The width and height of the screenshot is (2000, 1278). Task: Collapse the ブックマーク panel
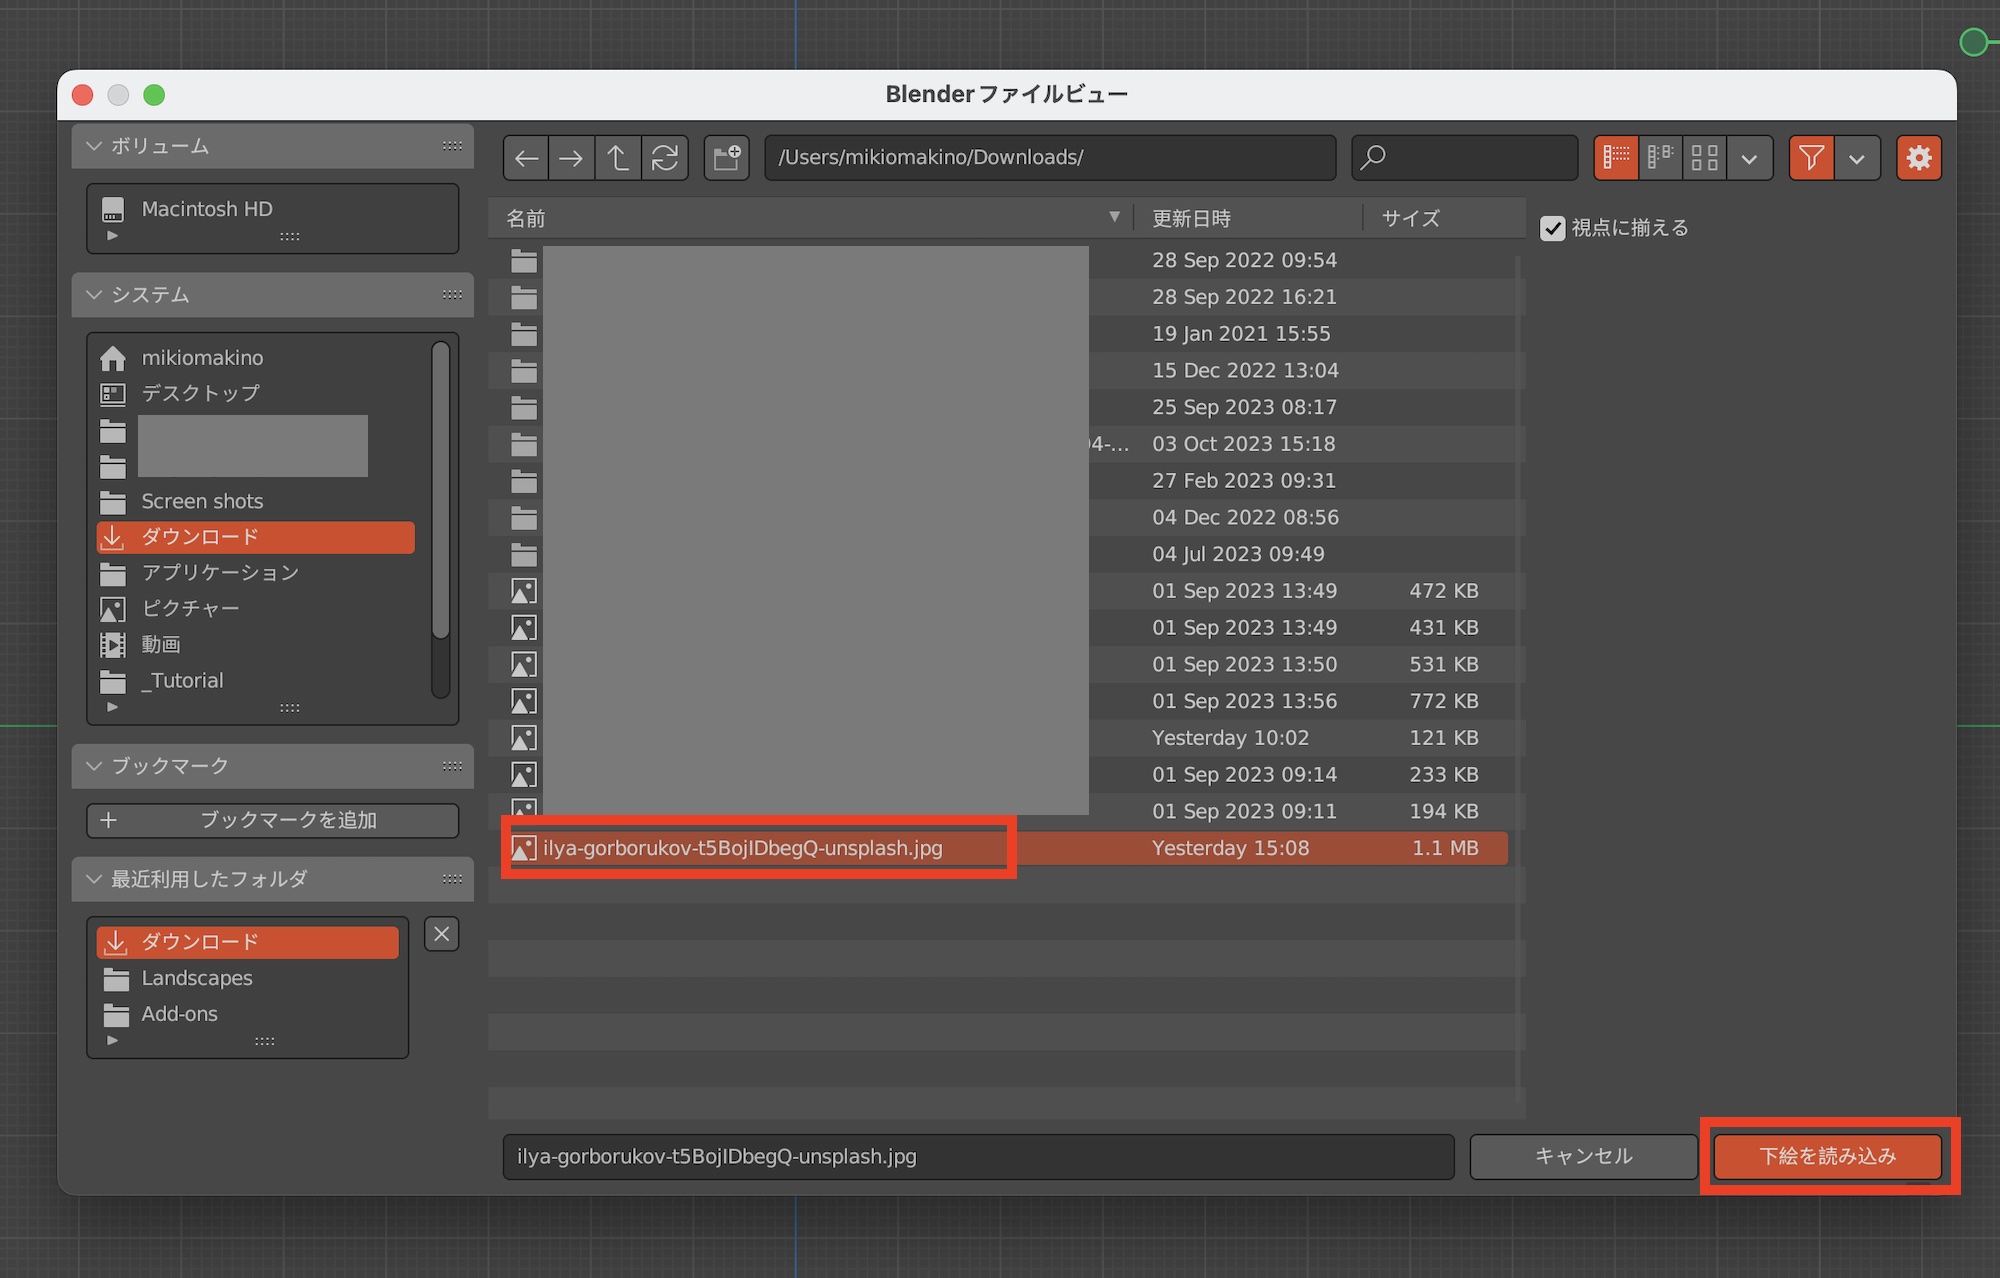pyautogui.click(x=95, y=766)
